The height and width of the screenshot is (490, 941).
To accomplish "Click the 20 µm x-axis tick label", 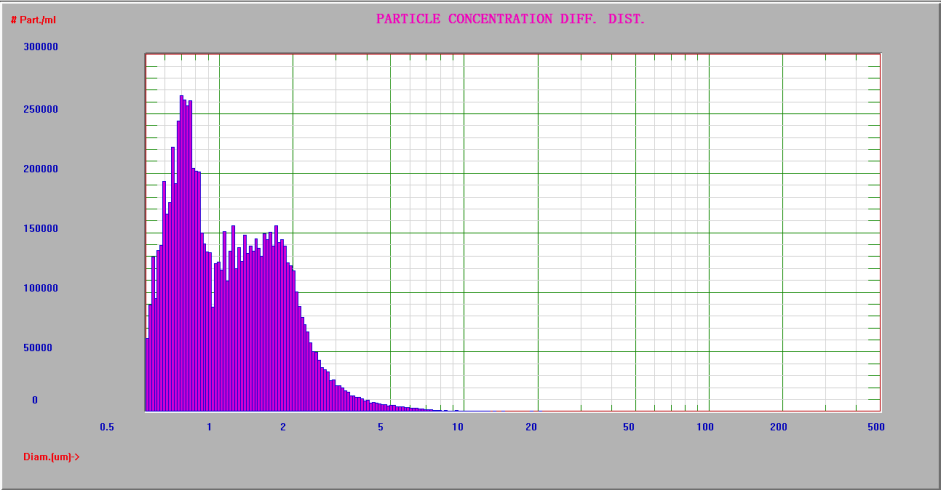I will coord(531,427).
